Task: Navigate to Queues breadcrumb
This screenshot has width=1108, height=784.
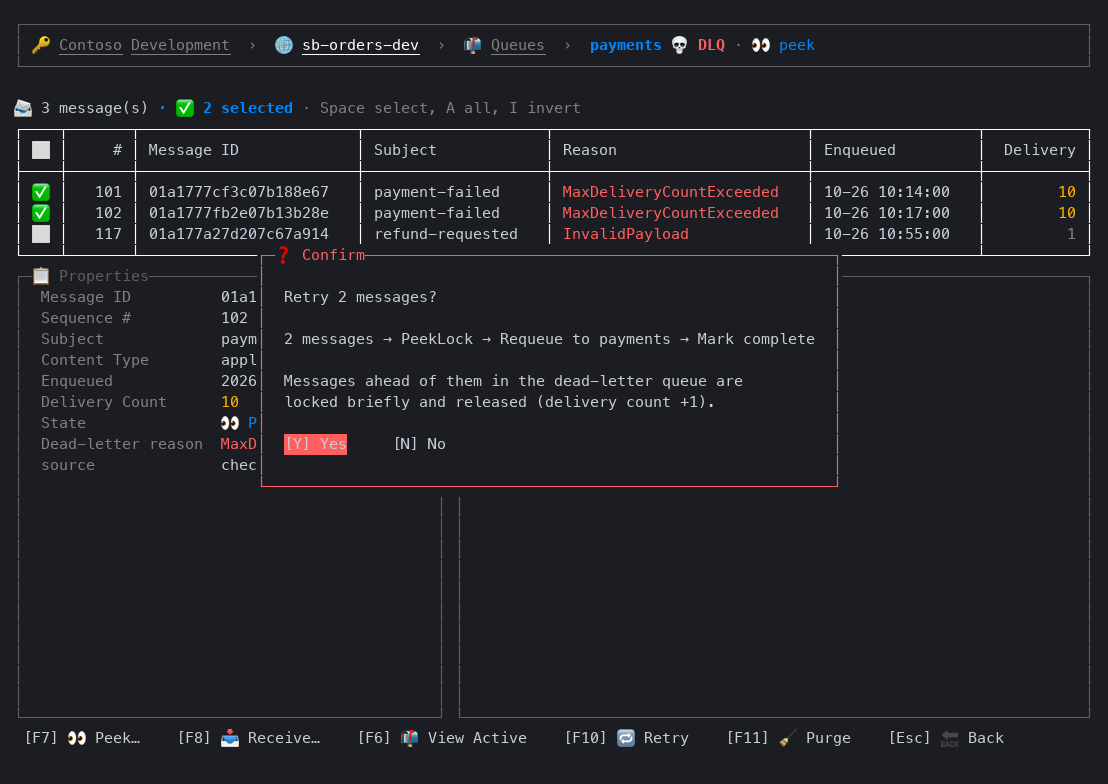Action: [x=518, y=45]
